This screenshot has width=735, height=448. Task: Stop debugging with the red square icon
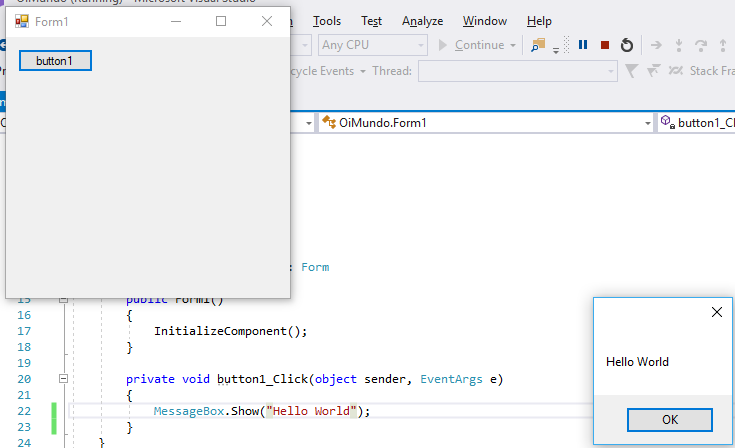(605, 45)
